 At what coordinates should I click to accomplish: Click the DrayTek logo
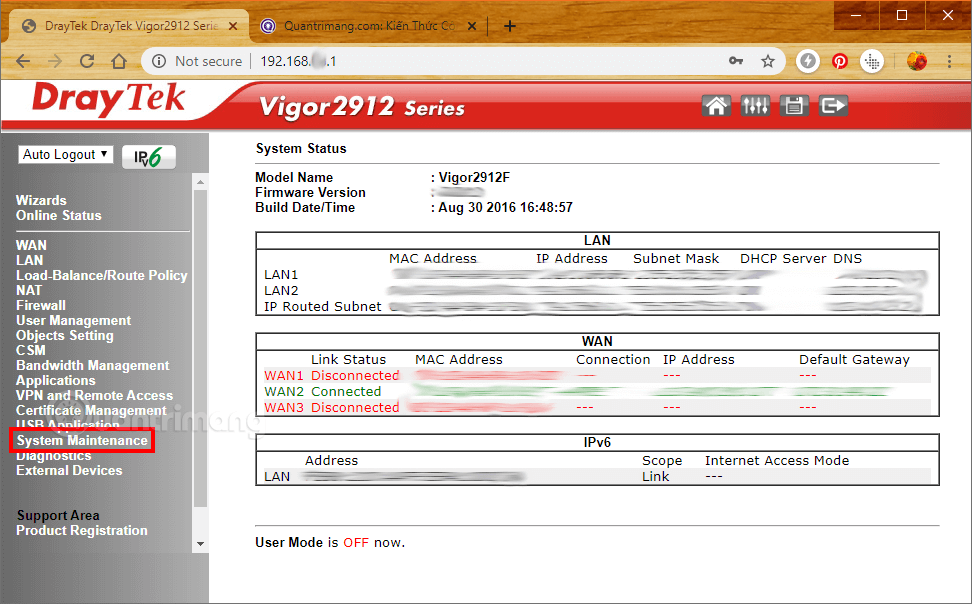(x=108, y=99)
